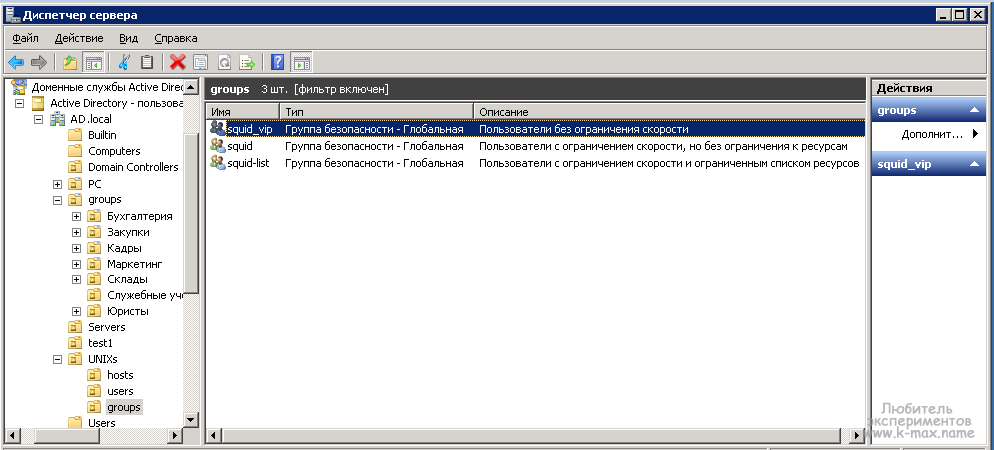Click the Active Directory root tree icon
Viewport: 994px width, 450px height.
tap(20, 87)
